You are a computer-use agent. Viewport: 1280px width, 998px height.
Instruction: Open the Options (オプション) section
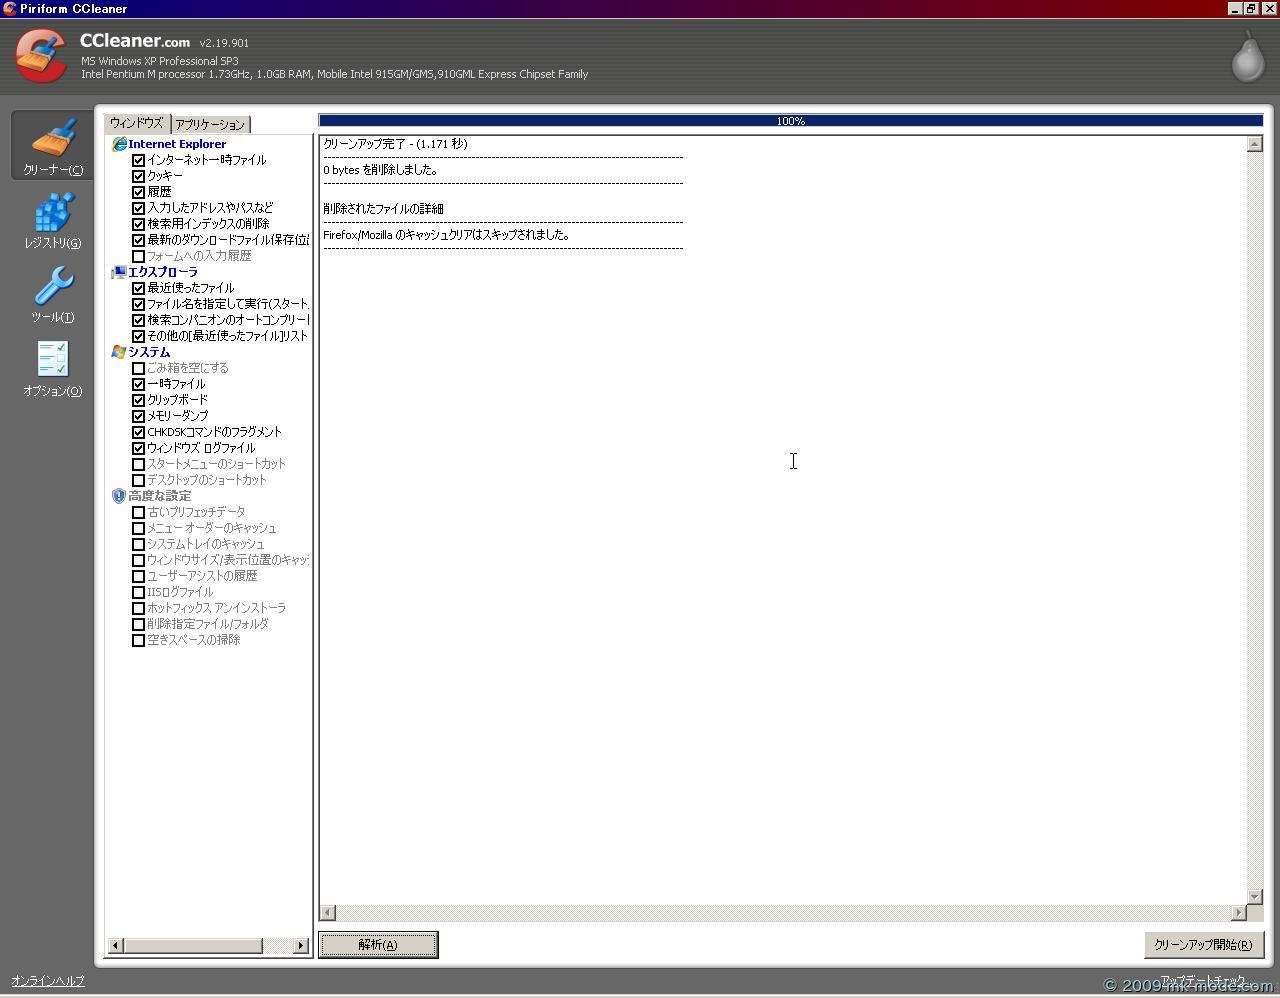tap(53, 368)
